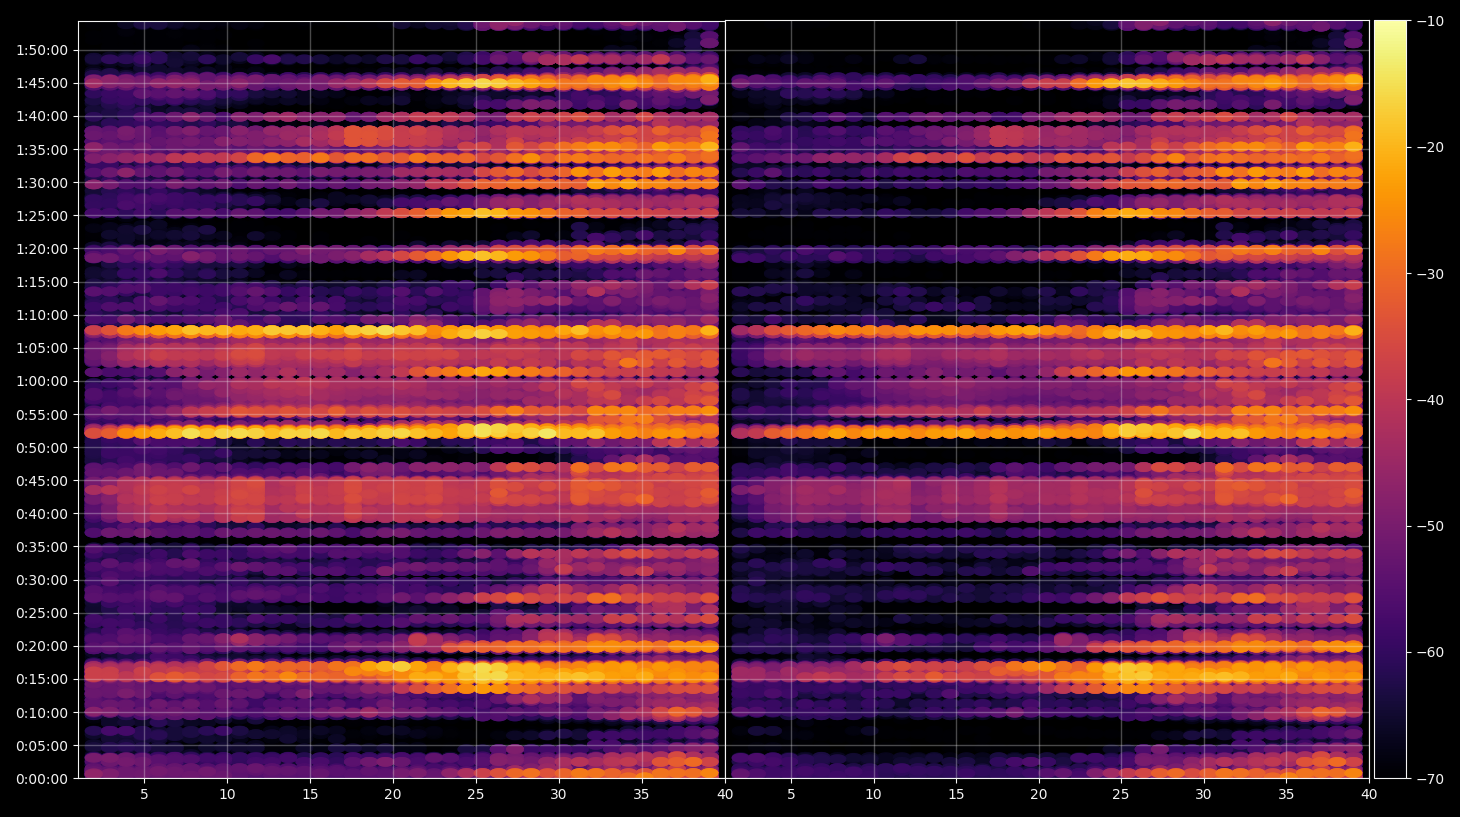Screen dimensions: 1460x817
Task: Select the 1:50:00 y-axis tick label
Action: point(42,50)
